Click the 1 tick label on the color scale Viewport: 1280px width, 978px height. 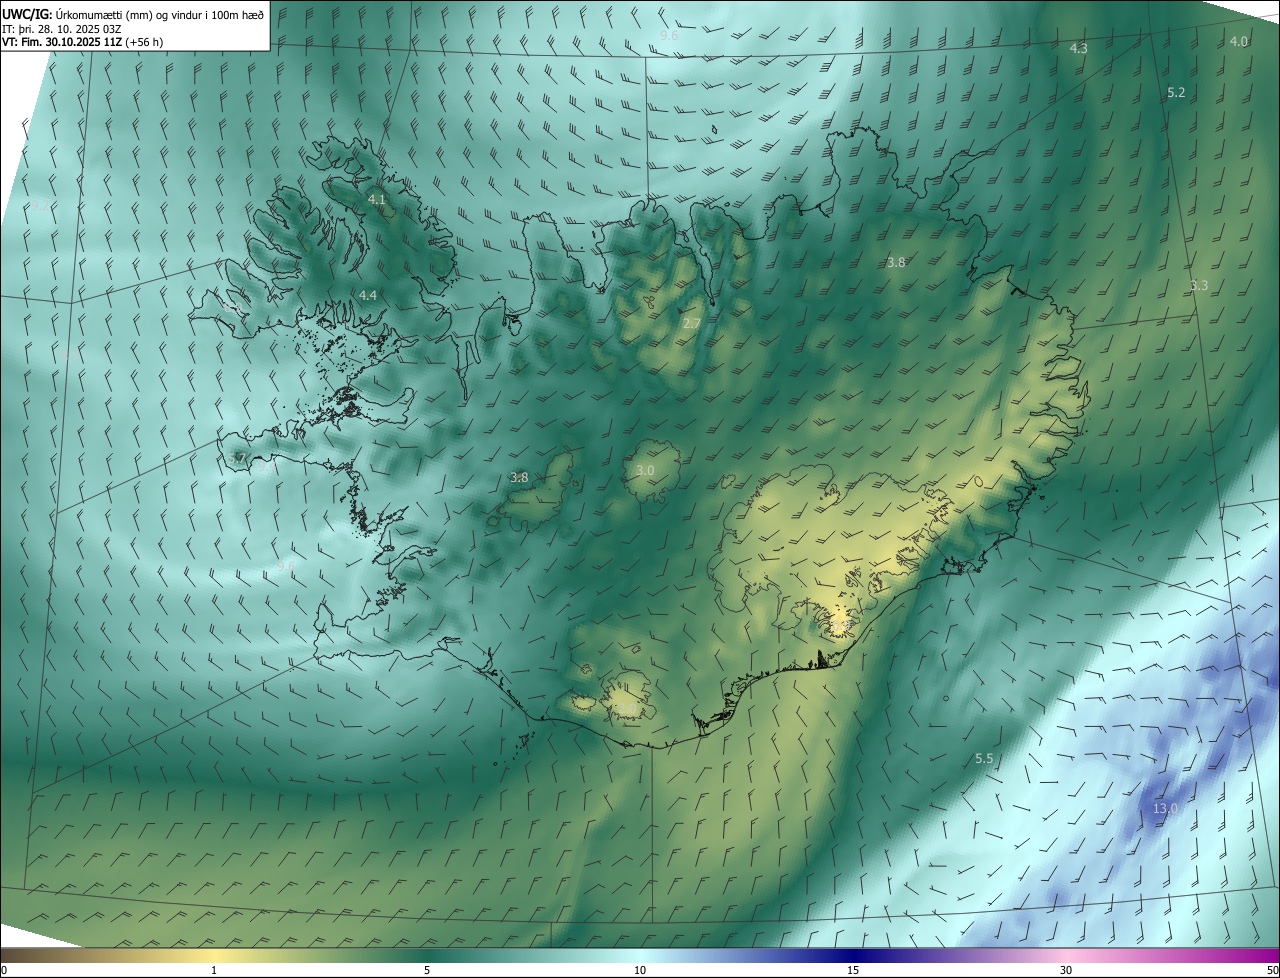(x=214, y=970)
